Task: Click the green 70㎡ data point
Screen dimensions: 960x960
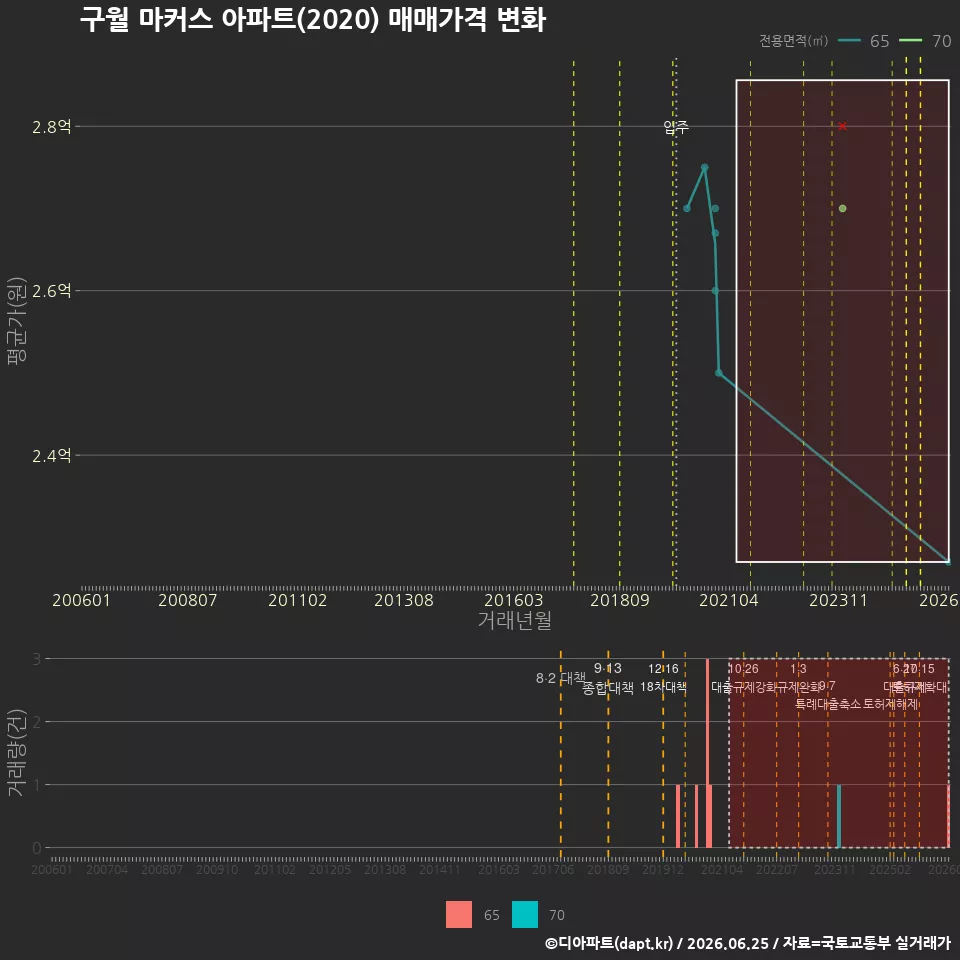Action: point(842,209)
